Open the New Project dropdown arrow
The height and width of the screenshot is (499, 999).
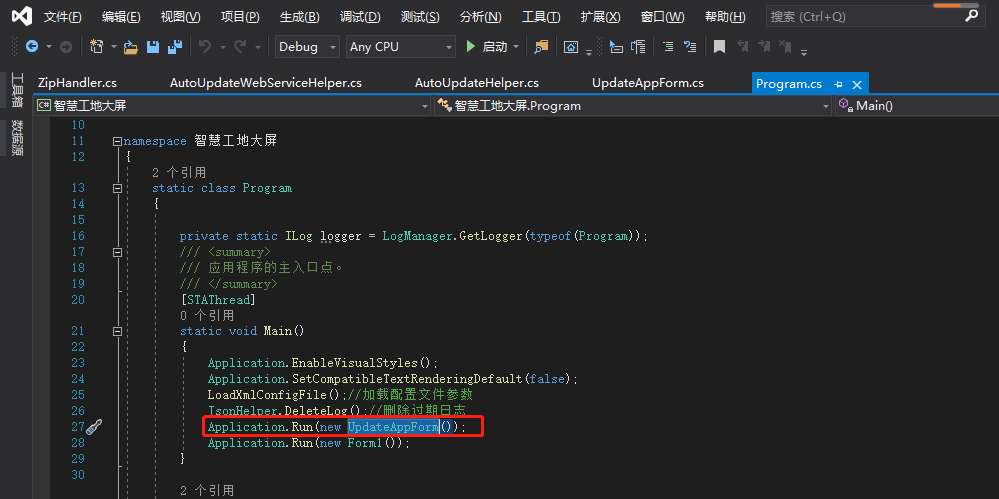(x=113, y=47)
